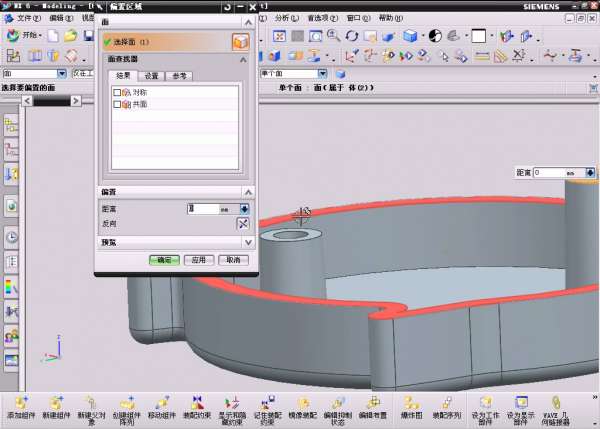
Task: Open the Analysis (分析) menu
Action: pos(284,18)
